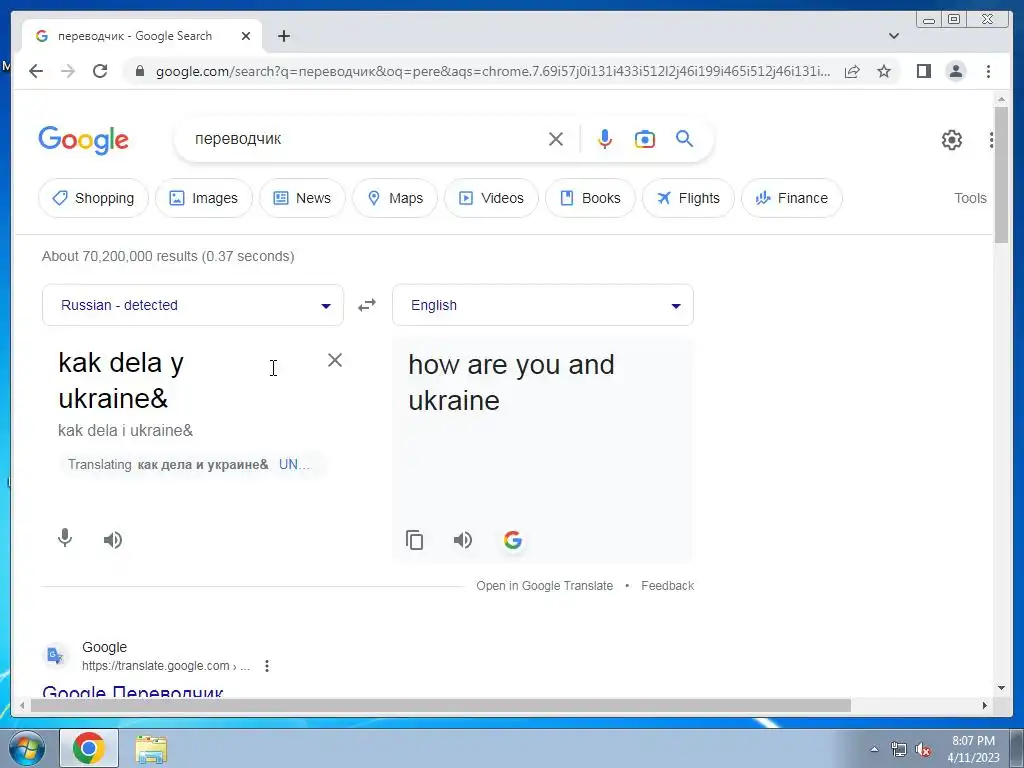
Task: Open Flights results
Action: click(688, 198)
